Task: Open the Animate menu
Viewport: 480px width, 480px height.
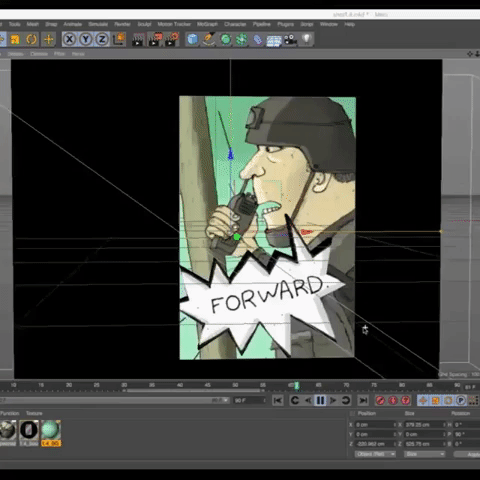Action: coord(73,24)
